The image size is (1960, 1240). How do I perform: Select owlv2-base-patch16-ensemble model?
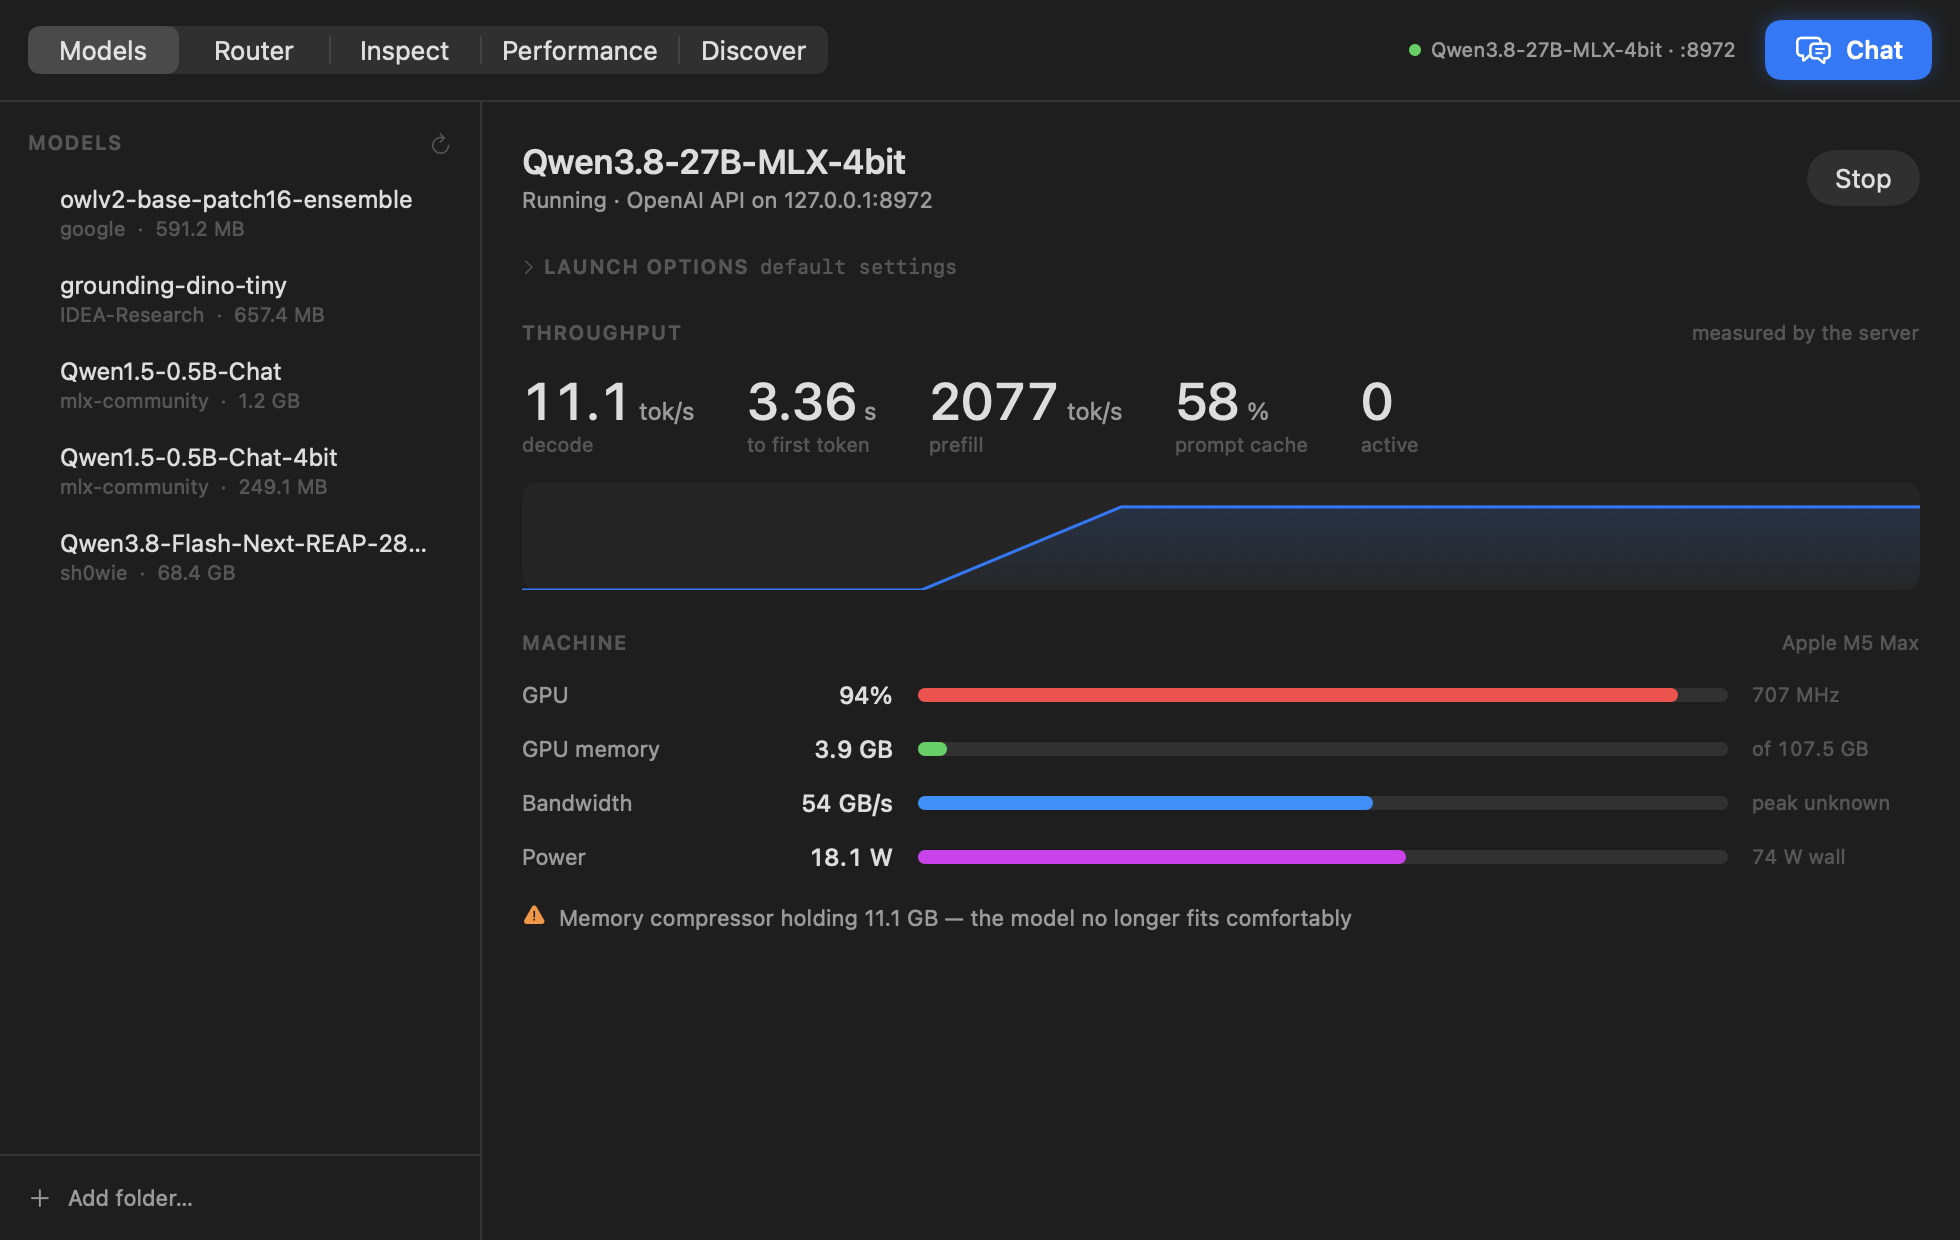tap(240, 213)
